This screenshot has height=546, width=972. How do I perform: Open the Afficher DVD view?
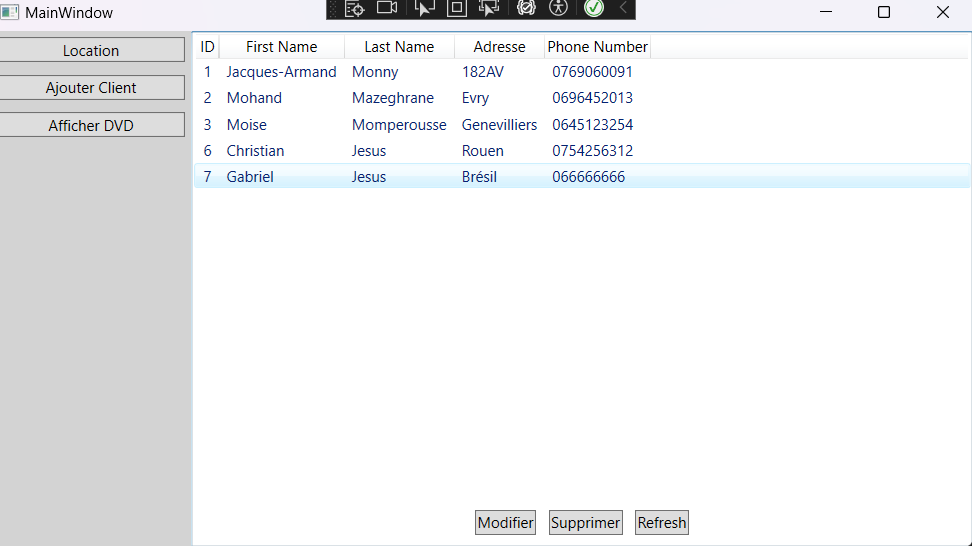pos(91,125)
